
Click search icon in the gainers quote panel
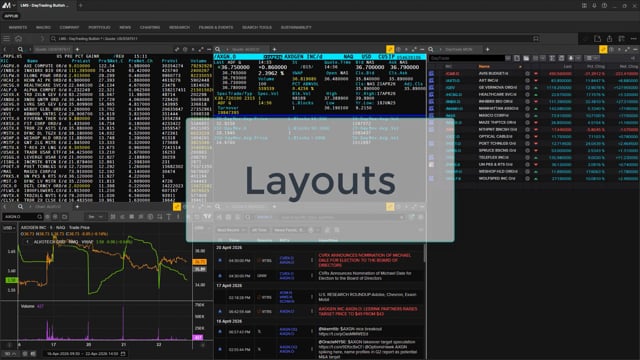pos(20,49)
